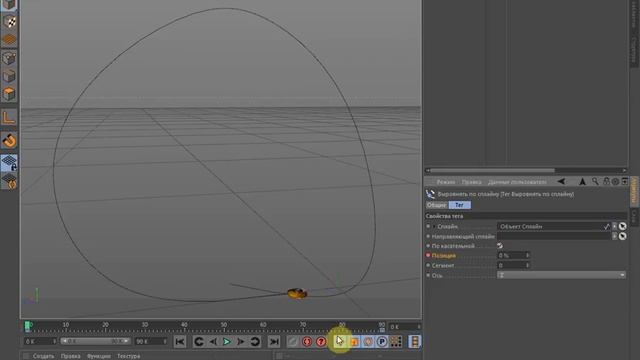Toggle the По касательной checkbox

tap(500, 246)
